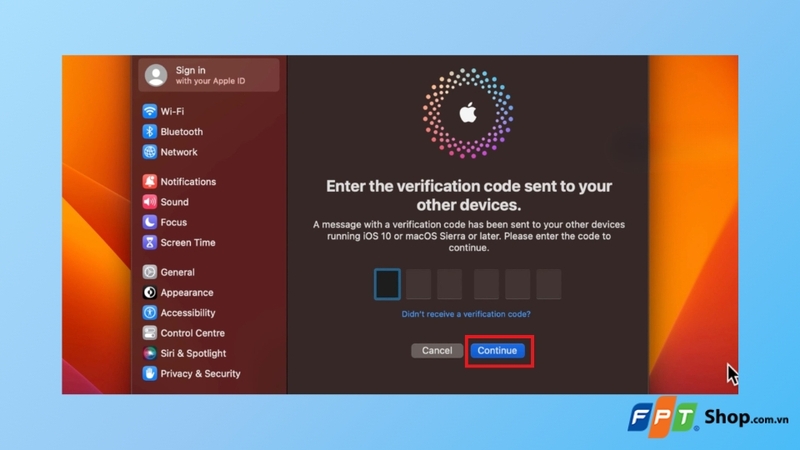Click the Network globe icon

tap(149, 152)
